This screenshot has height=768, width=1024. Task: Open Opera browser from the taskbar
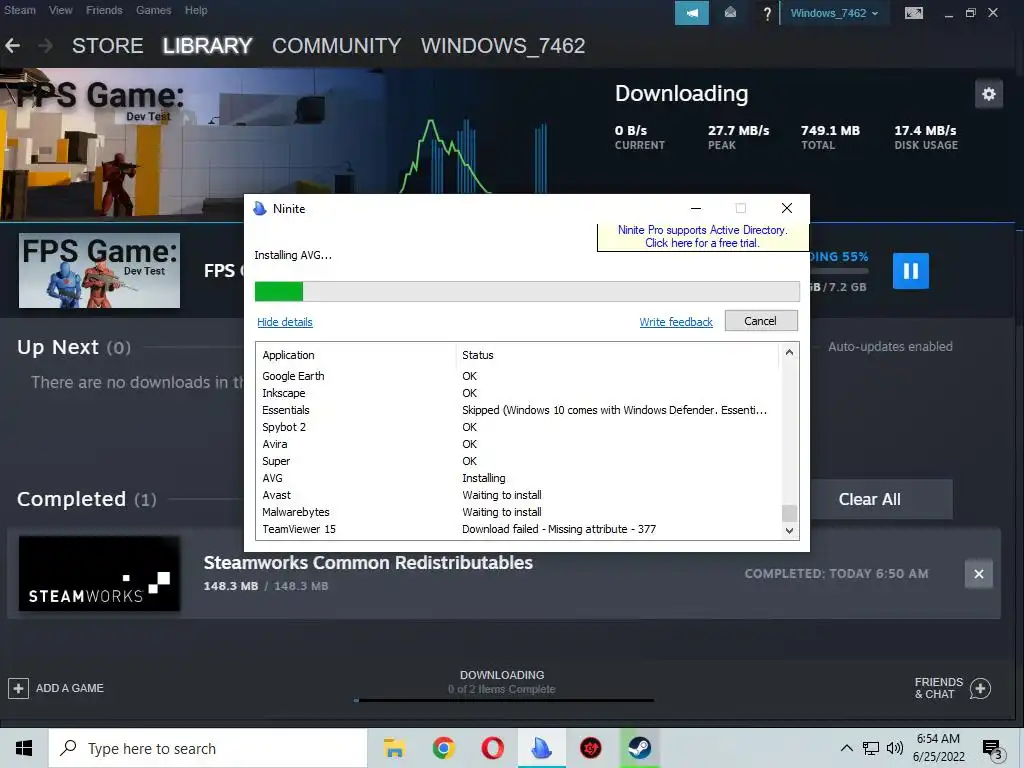492,748
